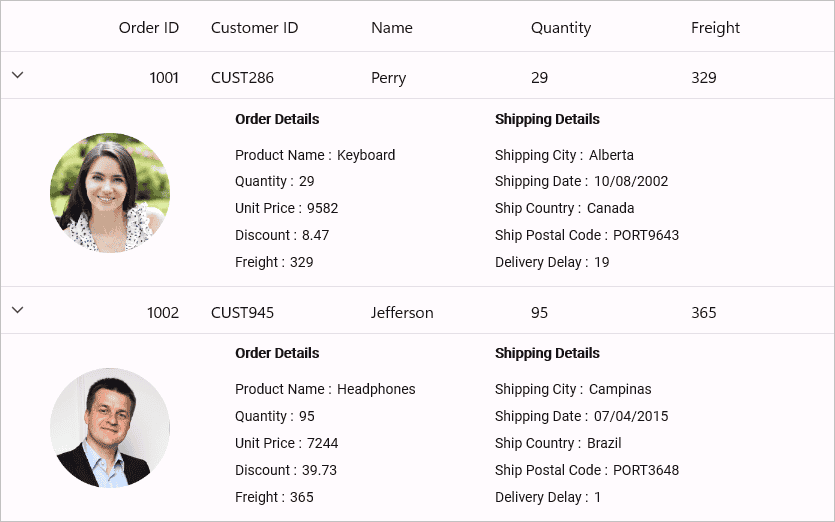
Task: Click the freight value 329 in row 1001
Action: click(703, 78)
